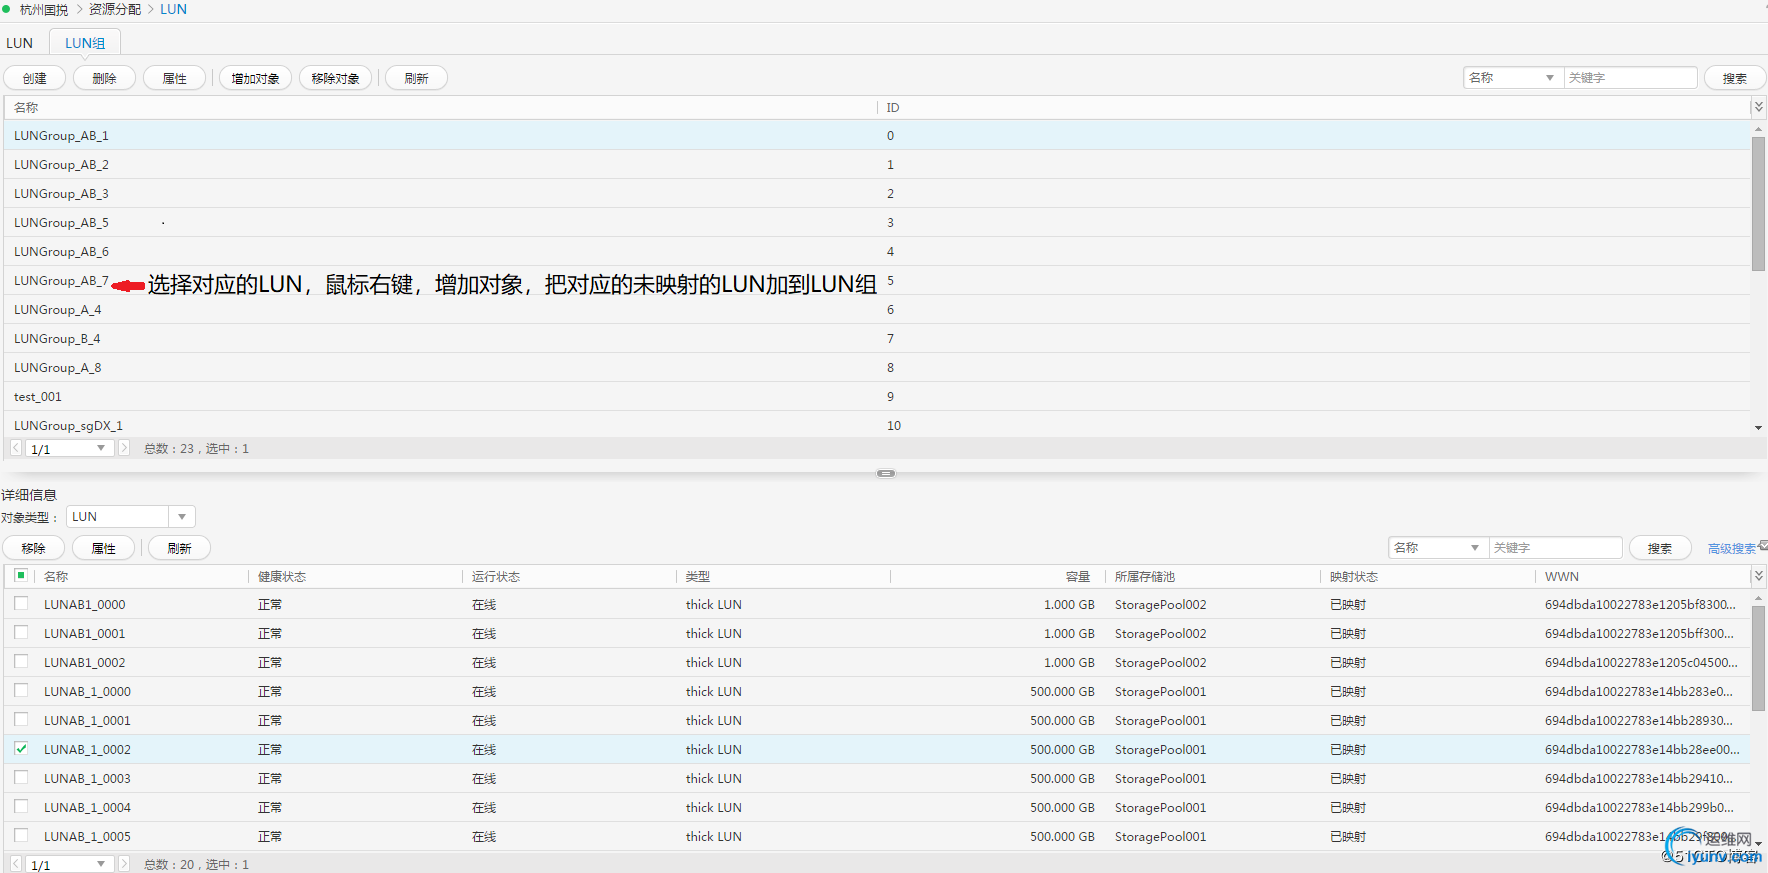1768x873 pixels.
Task: Uncheck the box for LUNAB_1_0002
Action: pos(21,749)
